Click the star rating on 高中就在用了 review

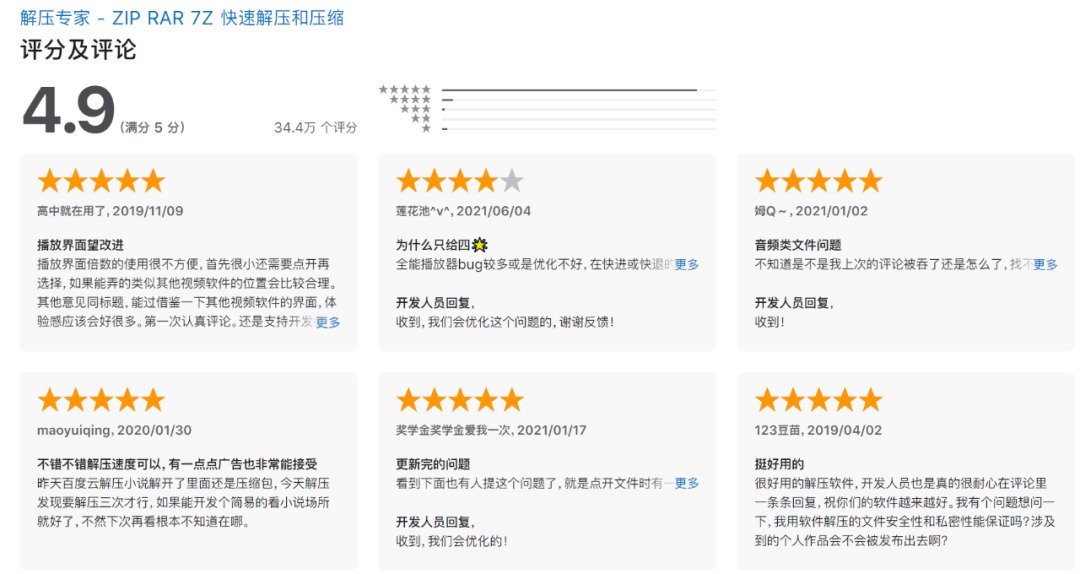[100, 181]
